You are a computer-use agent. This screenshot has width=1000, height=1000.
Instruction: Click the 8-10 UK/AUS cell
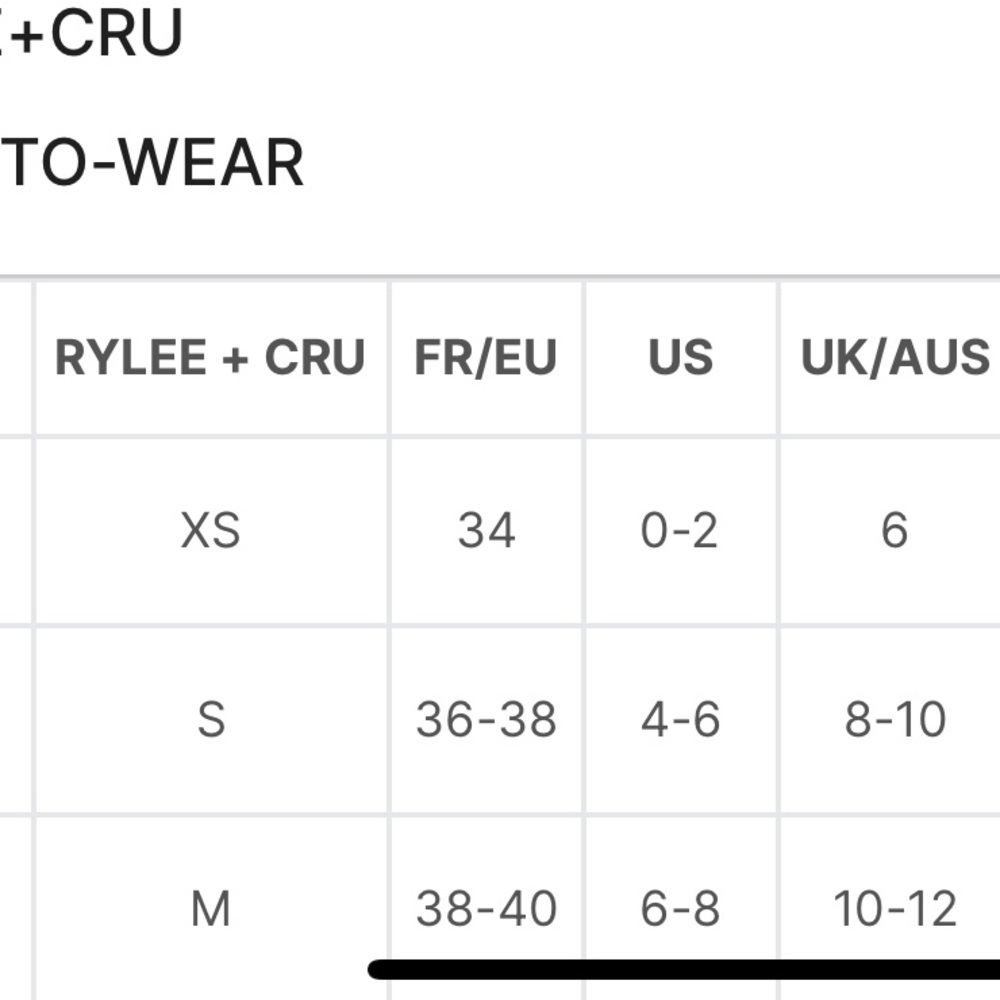pyautogui.click(x=894, y=719)
